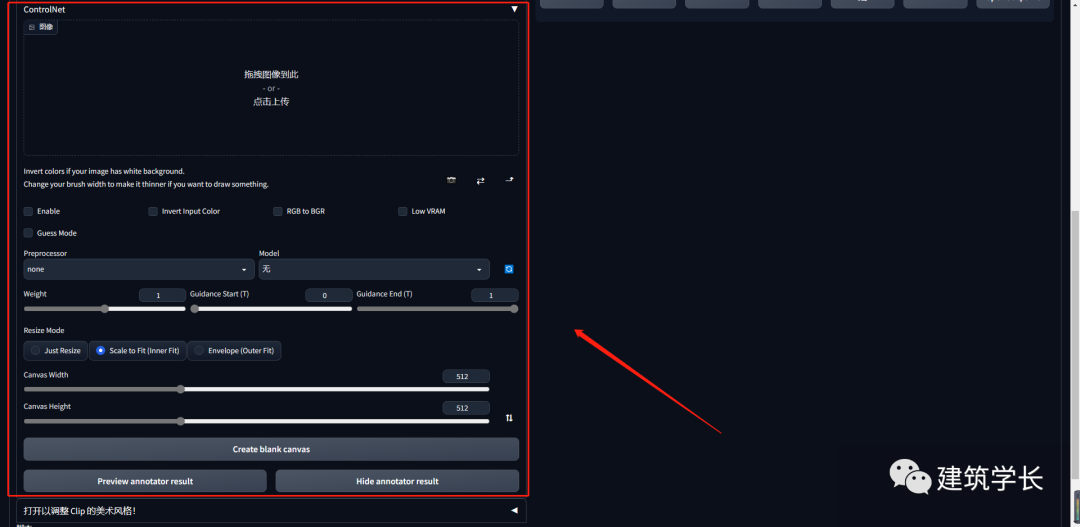
Task: Open the webcam camera icon
Action: pos(451,180)
